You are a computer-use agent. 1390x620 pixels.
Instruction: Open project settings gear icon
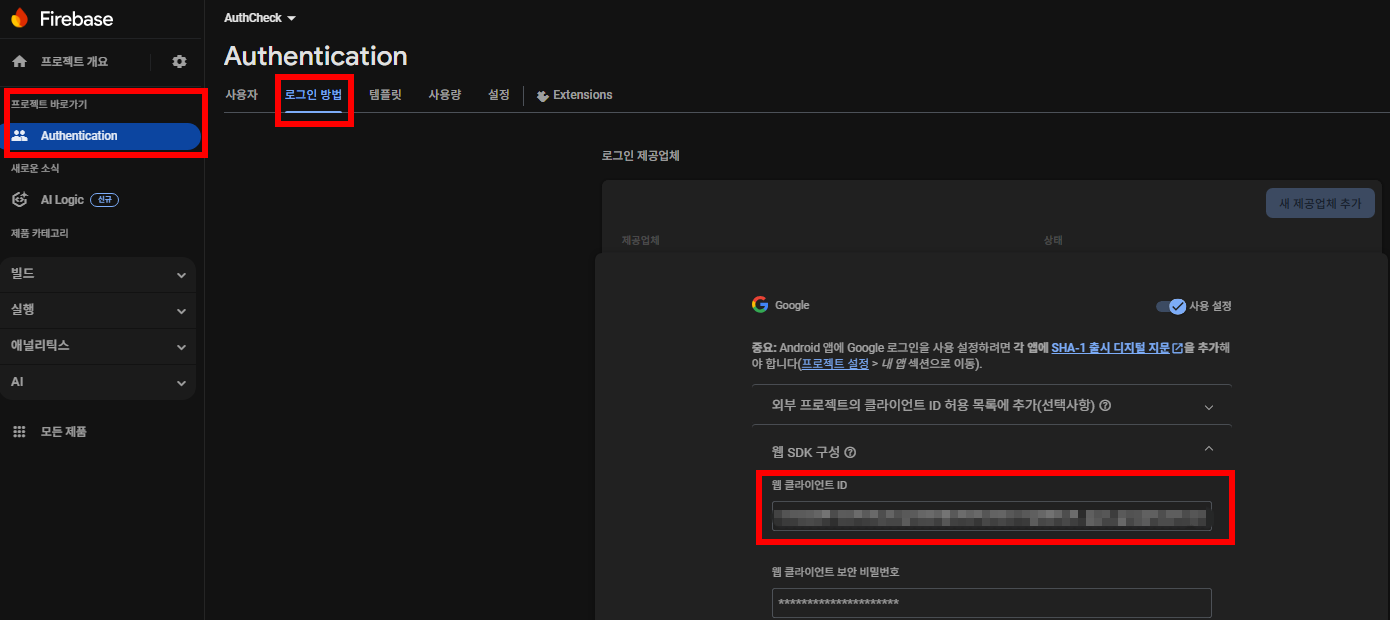point(179,62)
